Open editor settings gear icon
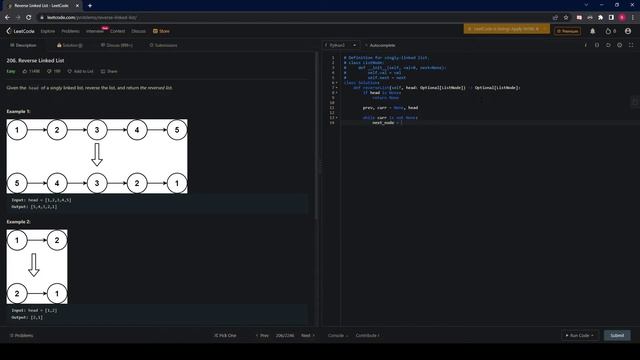 [620, 45]
